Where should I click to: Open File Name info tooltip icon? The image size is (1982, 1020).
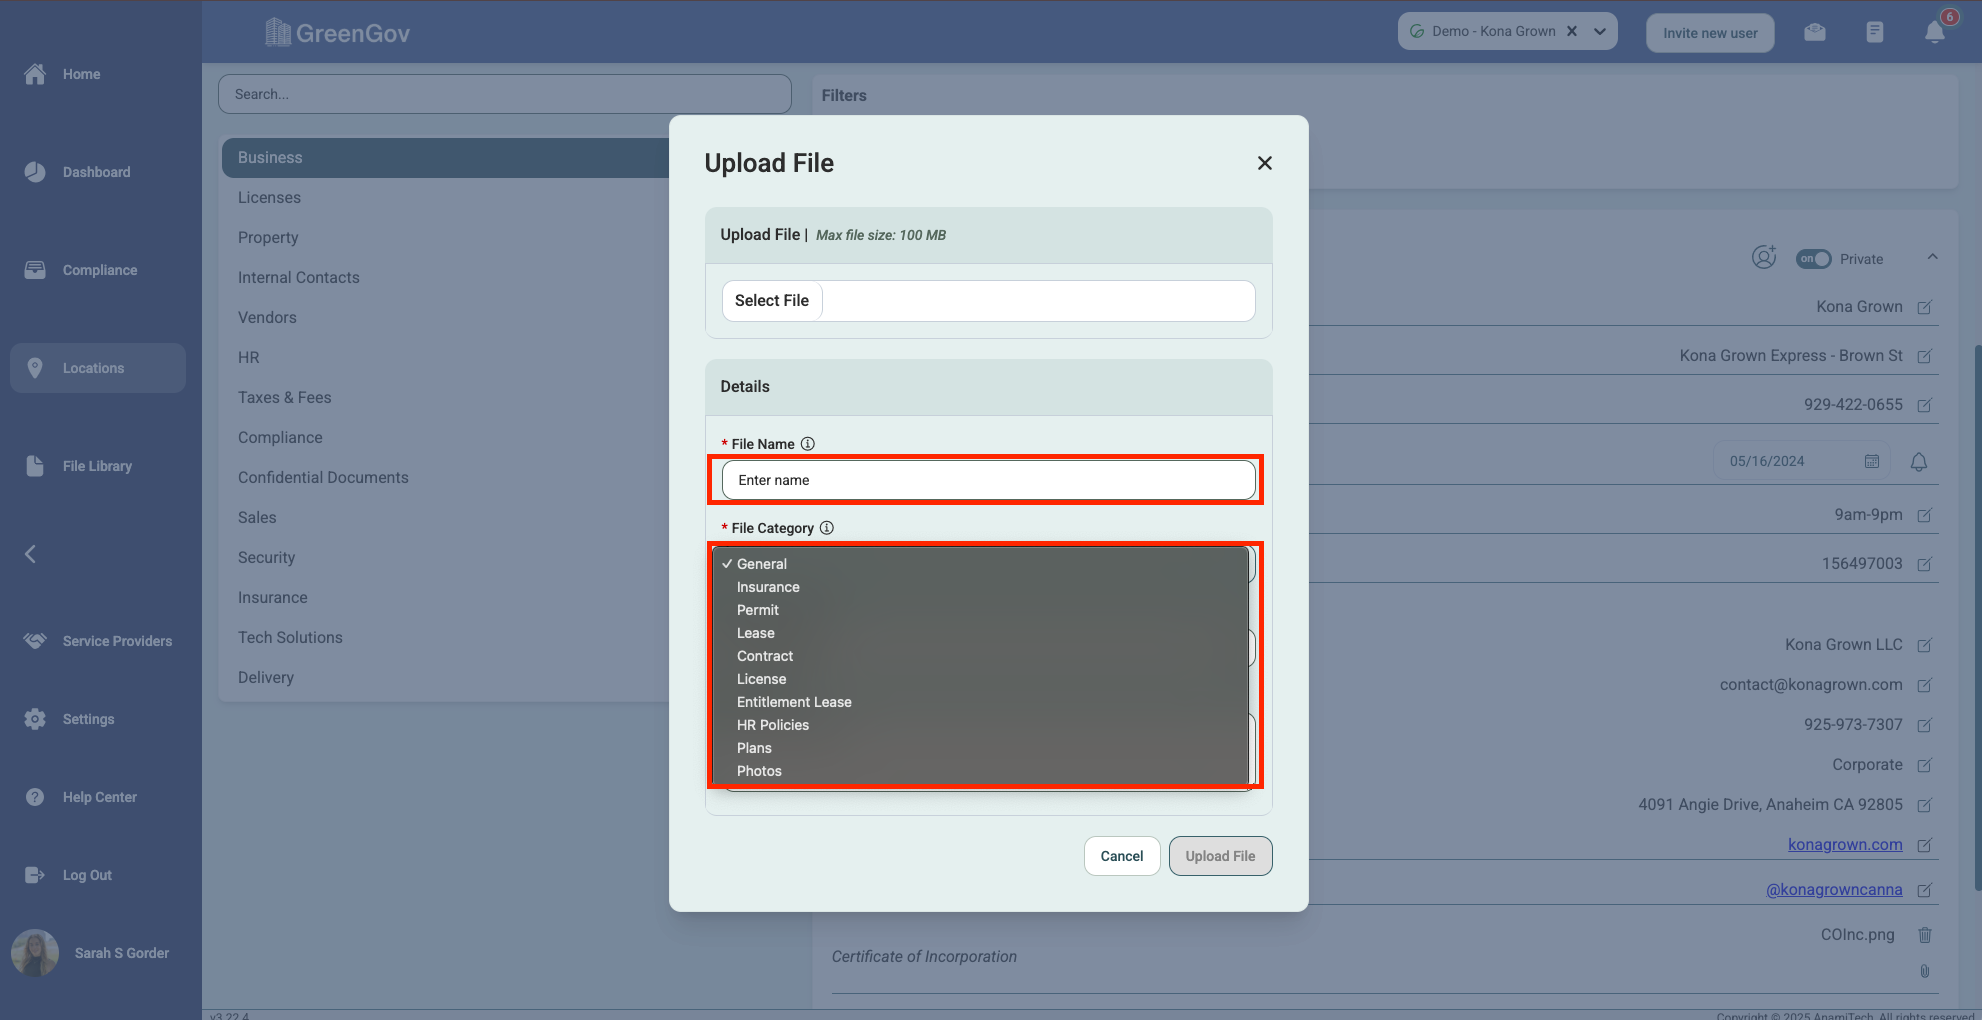pos(808,444)
